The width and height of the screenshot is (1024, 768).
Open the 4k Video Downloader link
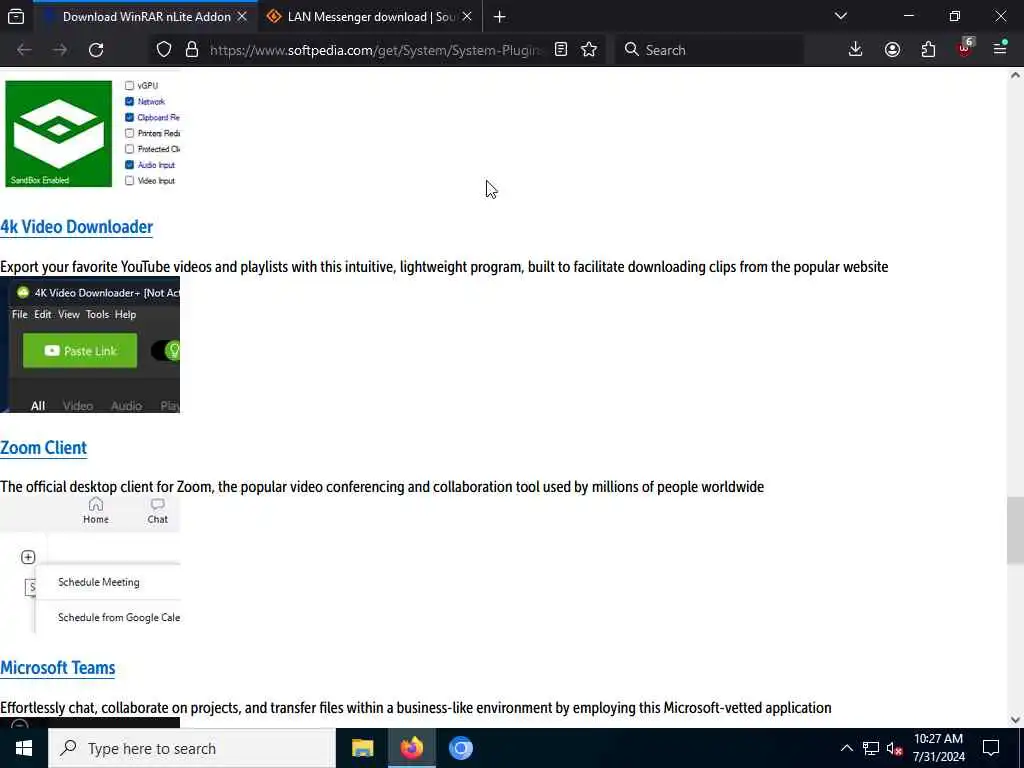[x=76, y=227]
